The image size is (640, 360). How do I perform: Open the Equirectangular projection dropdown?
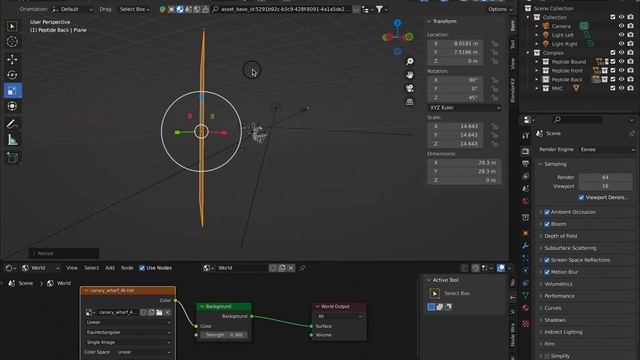pyautogui.click(x=128, y=333)
